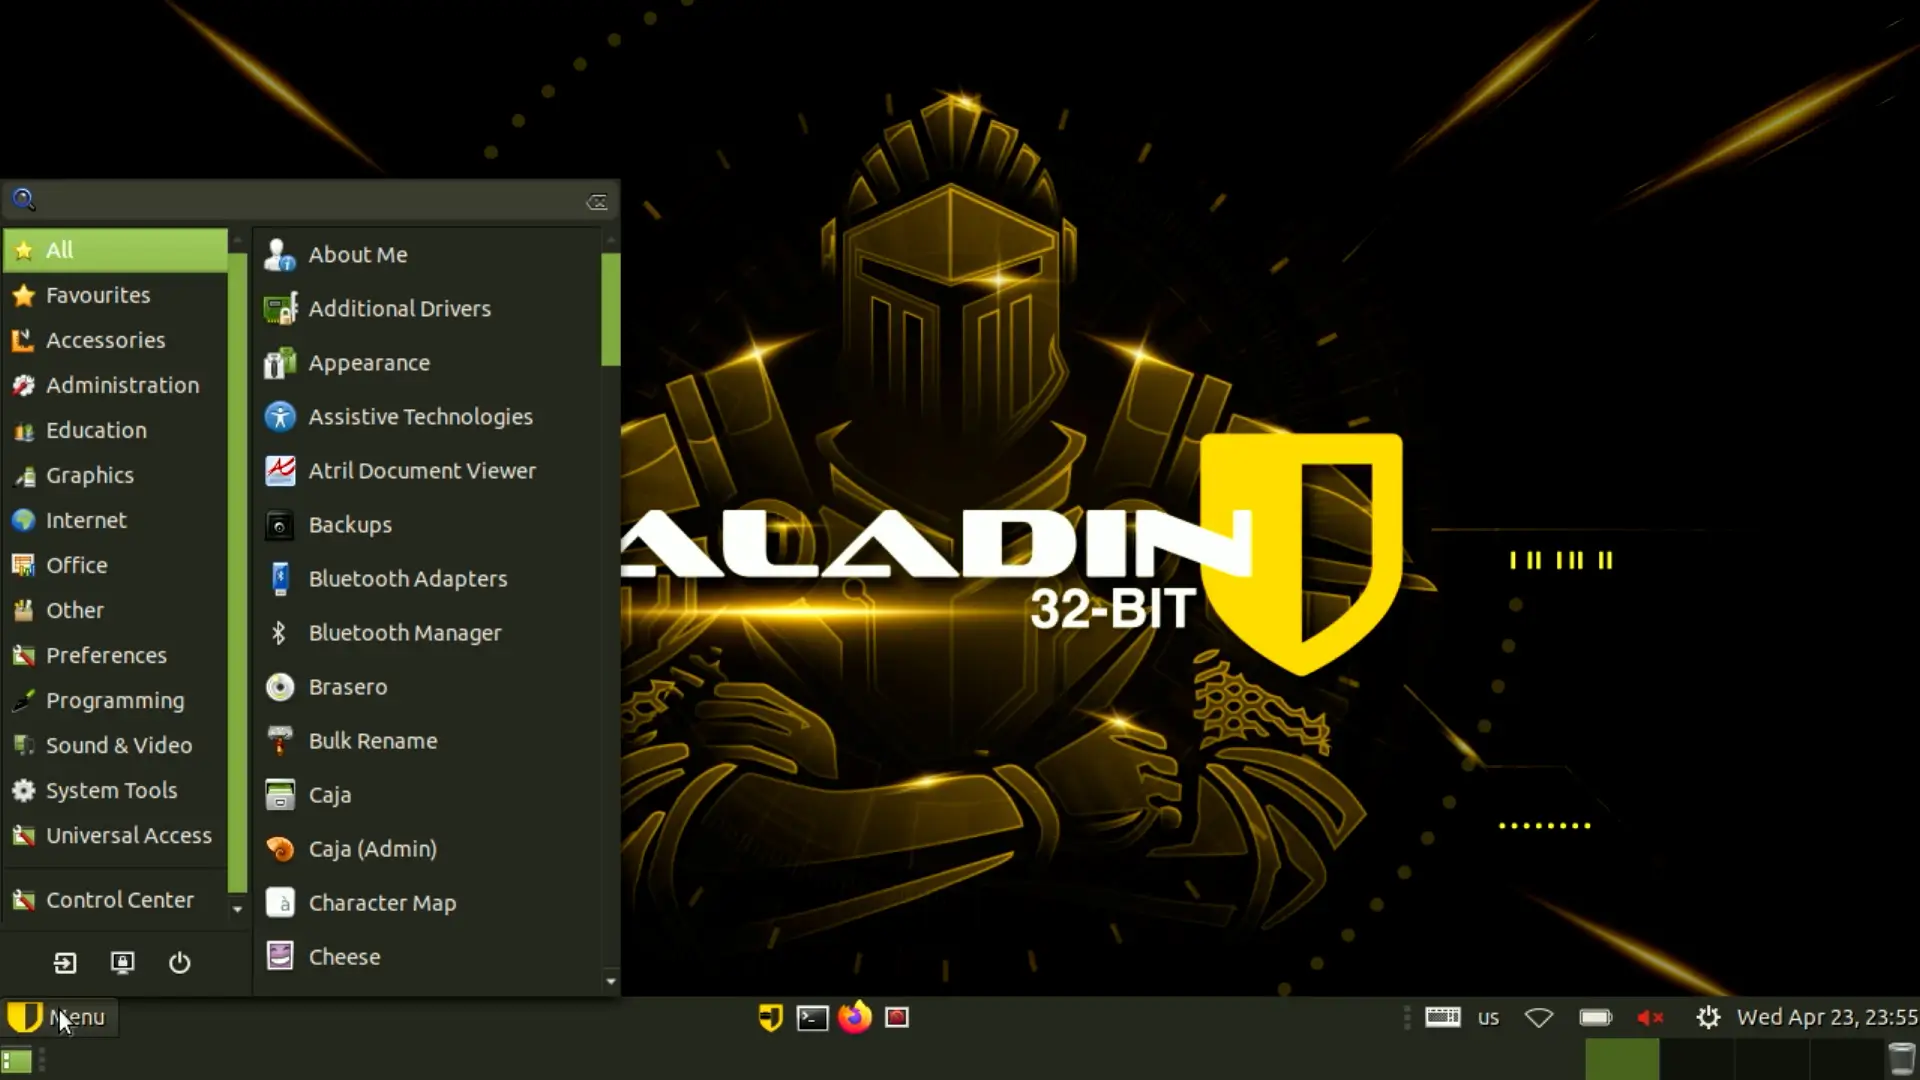
Task: Open the terminal from the panel
Action: pos(812,1018)
